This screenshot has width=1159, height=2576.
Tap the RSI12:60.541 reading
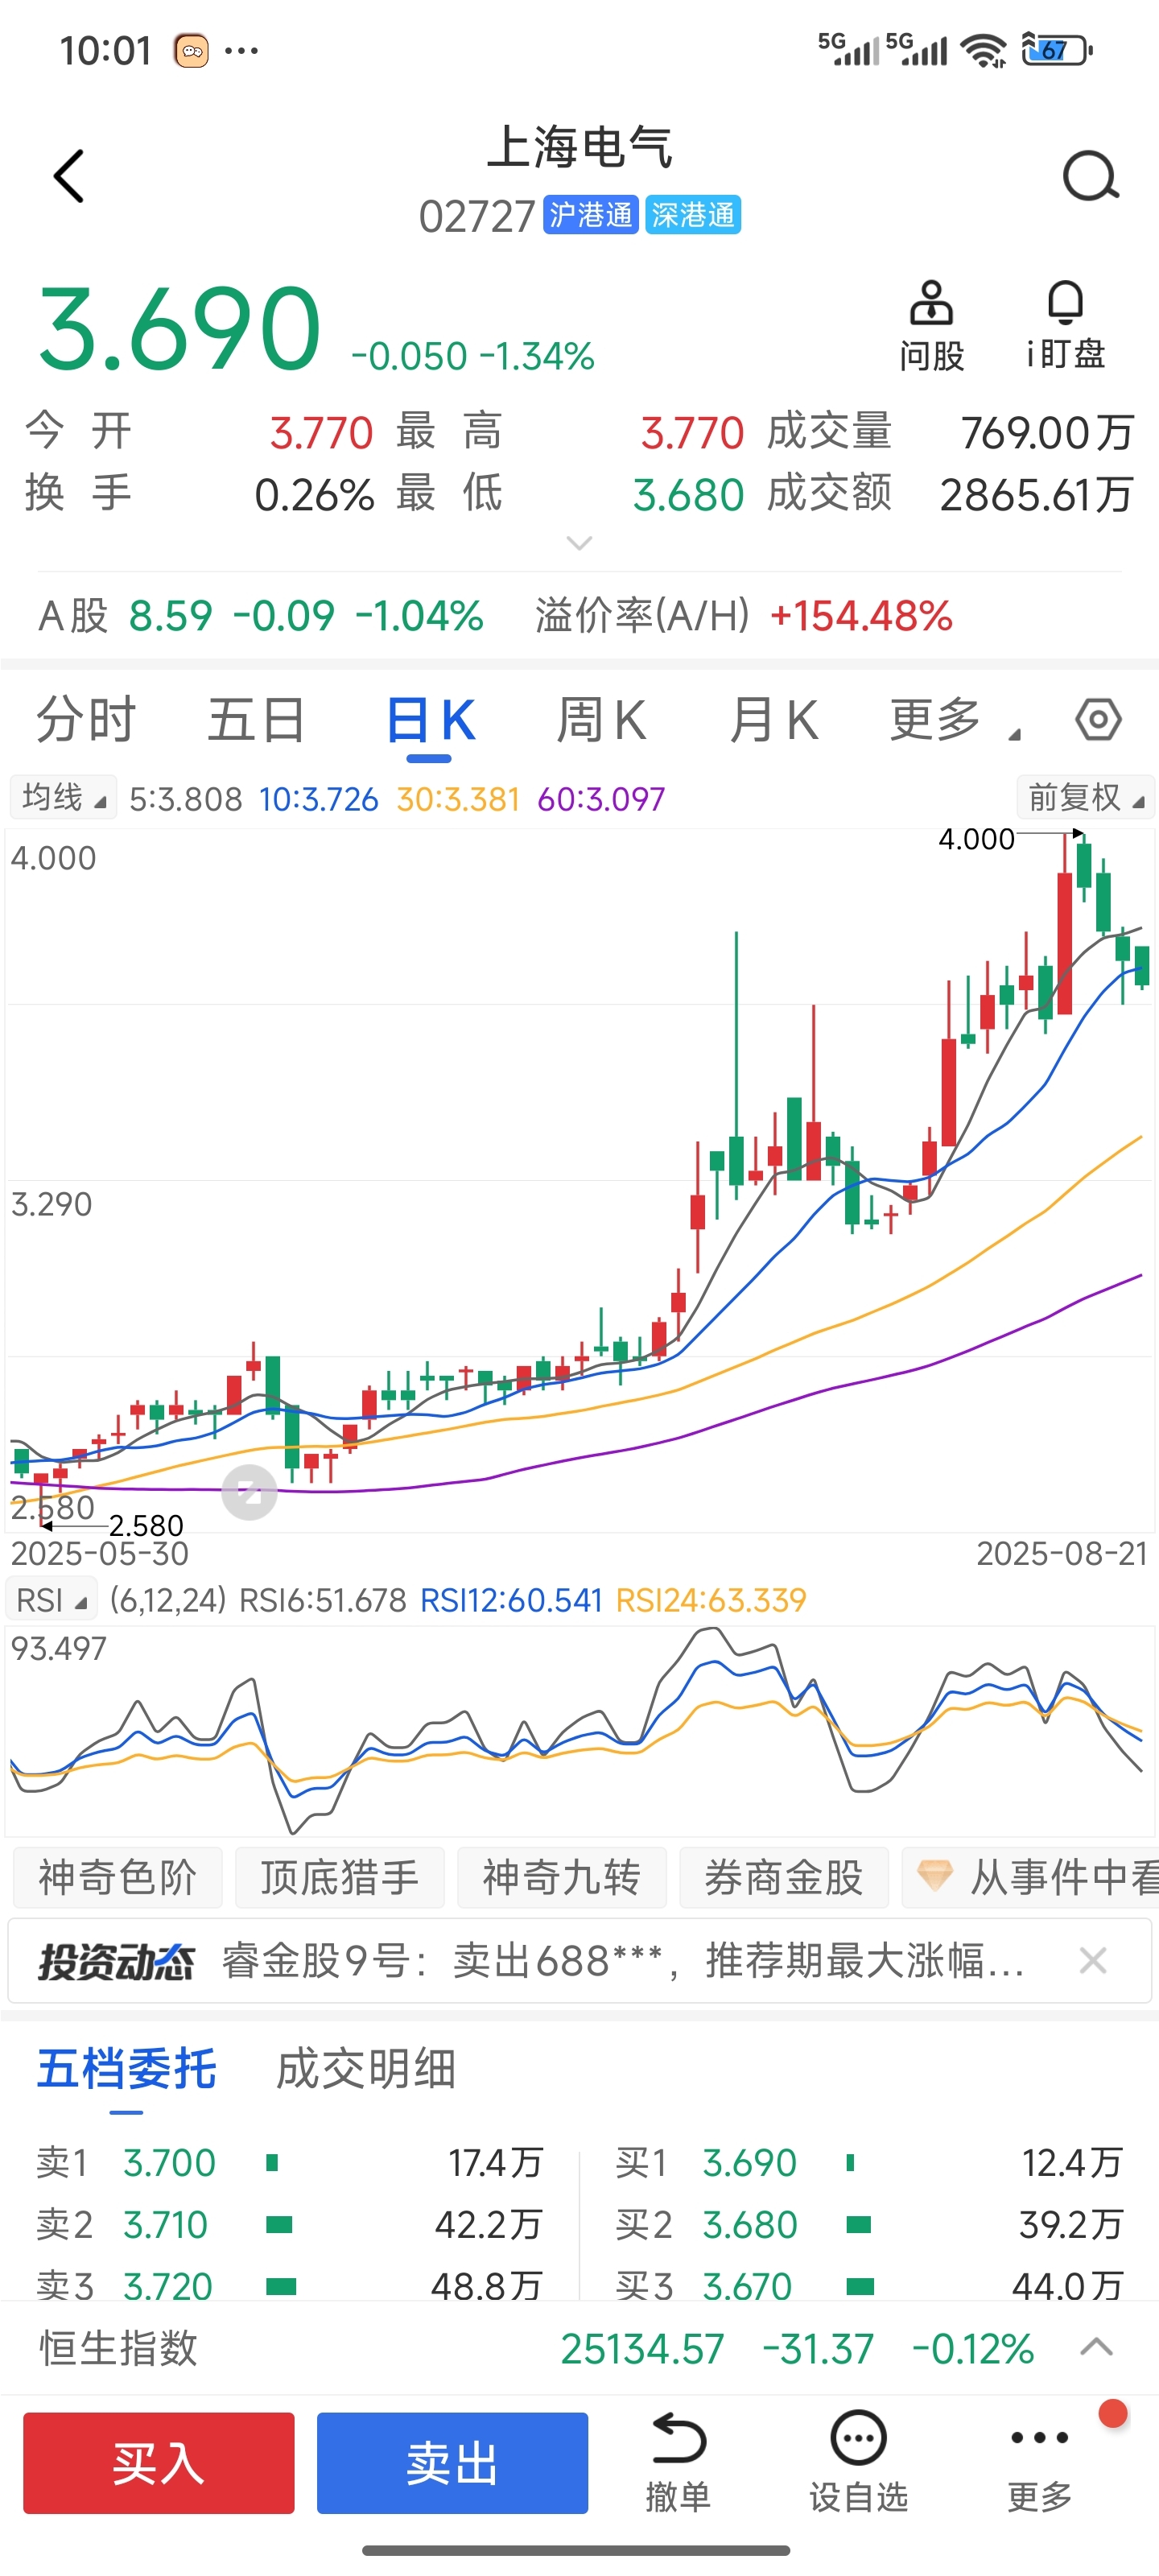511,1600
